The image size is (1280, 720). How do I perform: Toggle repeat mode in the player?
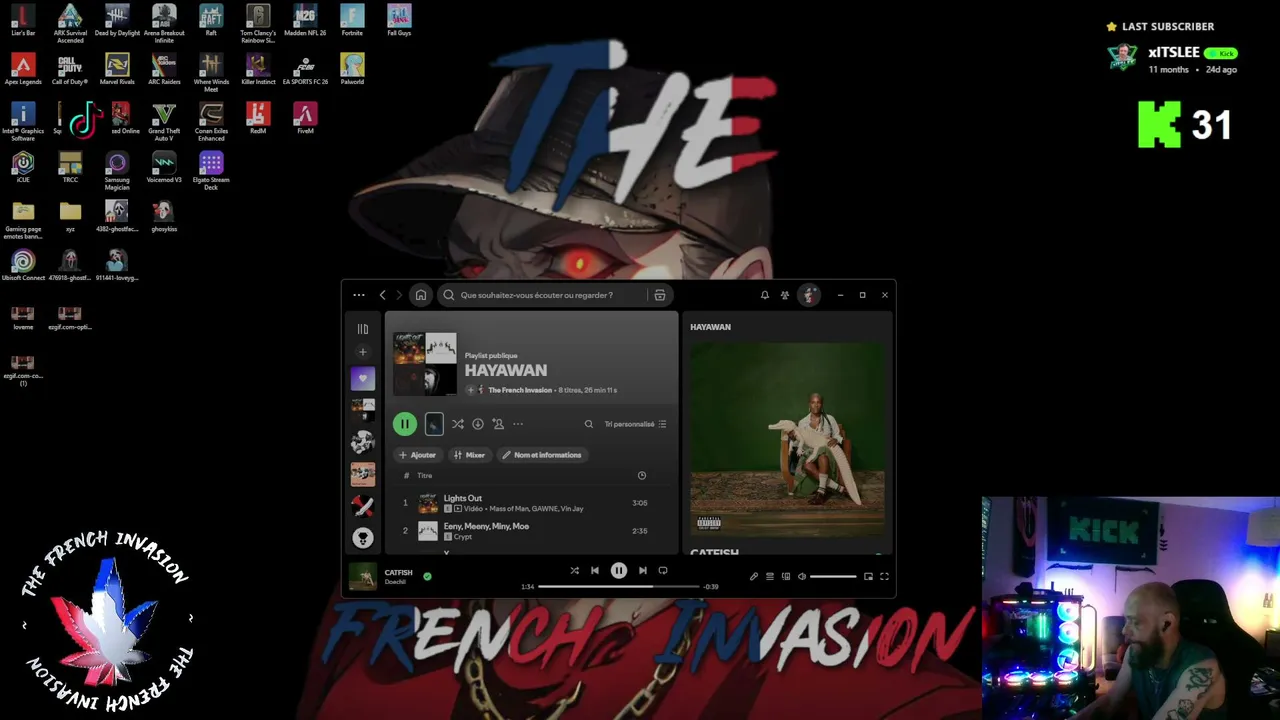(663, 571)
